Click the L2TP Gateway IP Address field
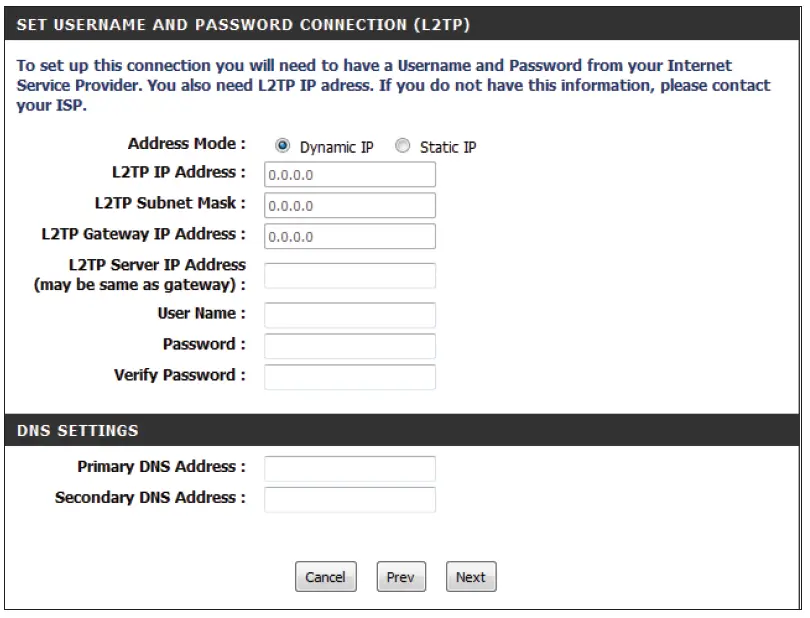810x618 pixels. pos(350,237)
